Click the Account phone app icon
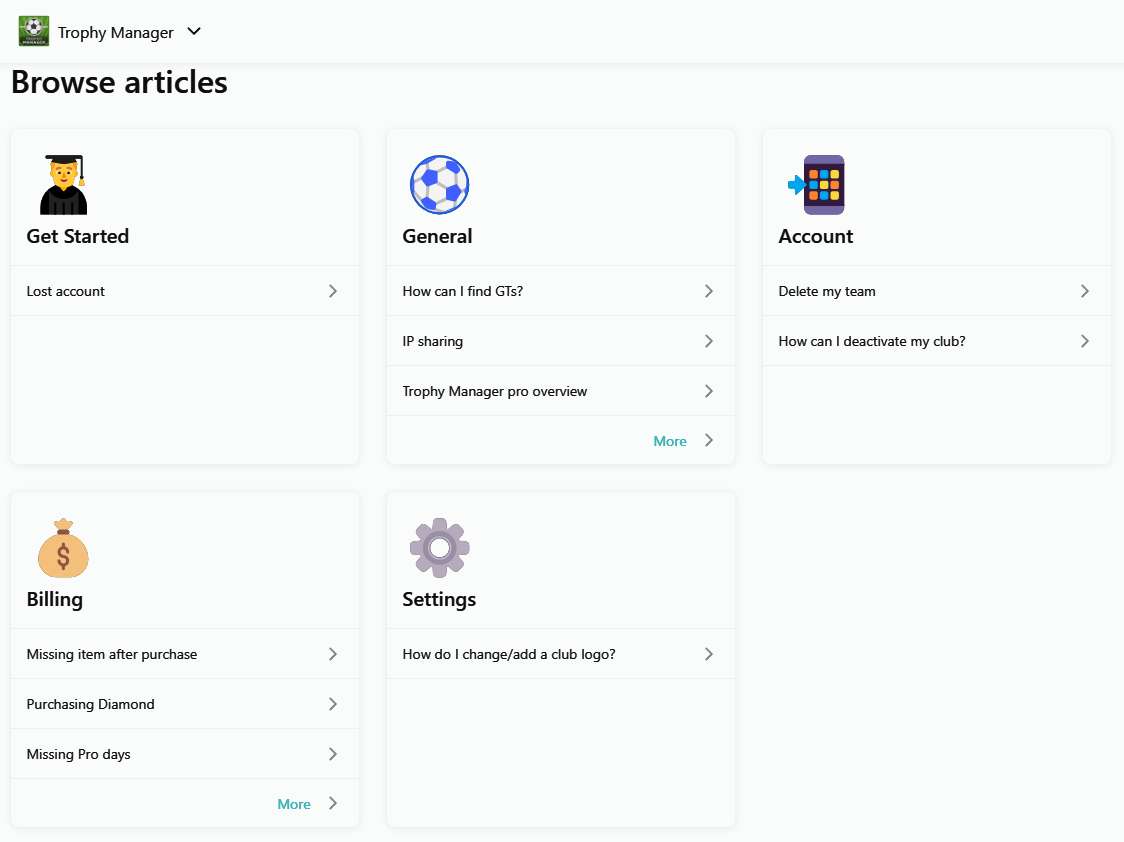Image resolution: width=1124 pixels, height=842 pixels. click(816, 185)
